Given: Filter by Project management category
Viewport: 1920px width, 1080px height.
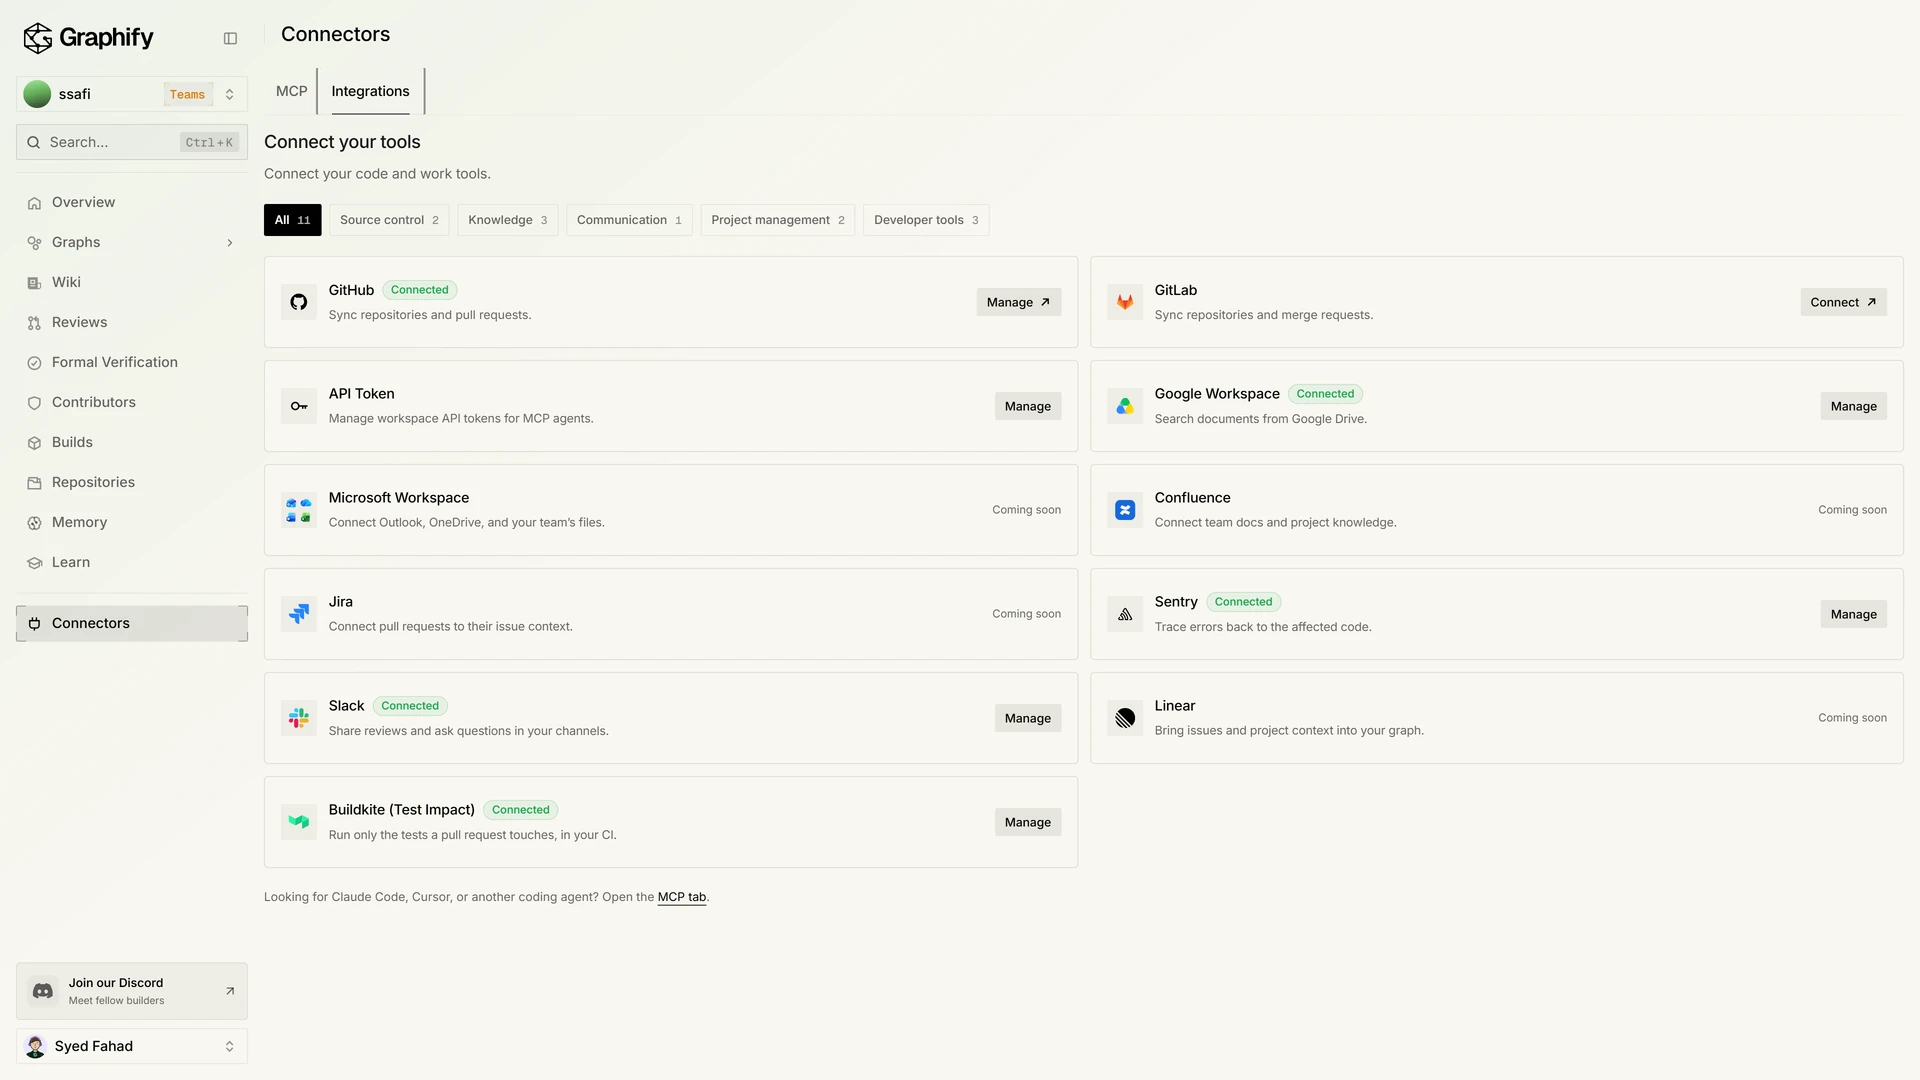Looking at the screenshot, I should [778, 220].
